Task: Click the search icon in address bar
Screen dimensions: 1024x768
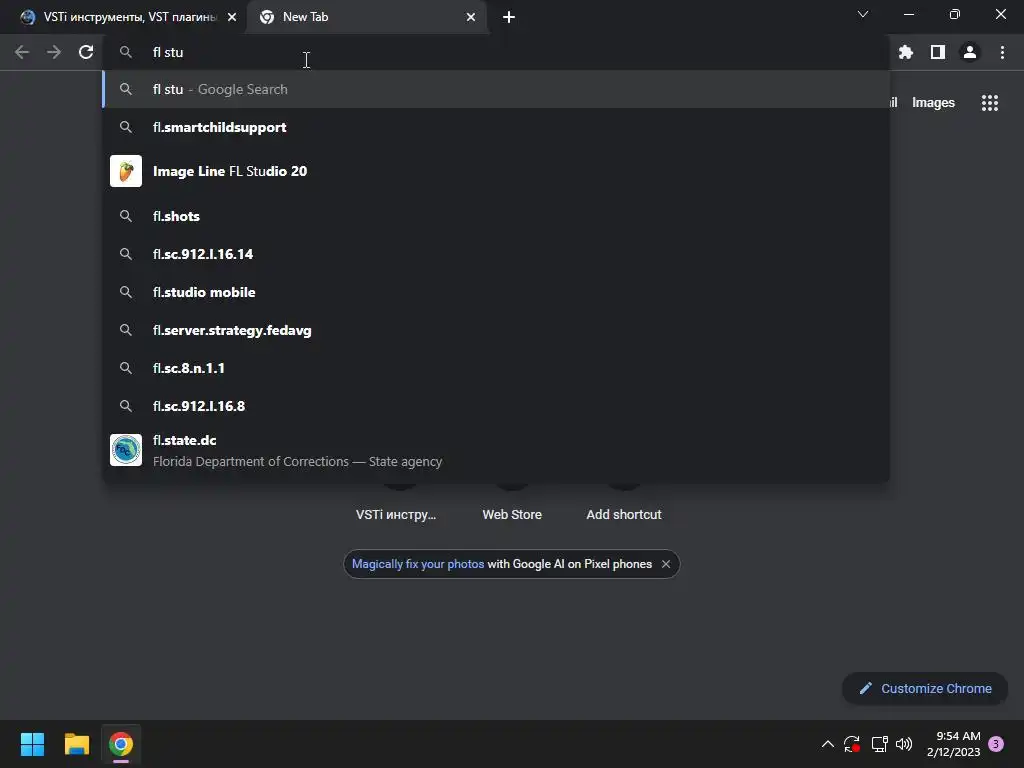Action: coord(126,52)
